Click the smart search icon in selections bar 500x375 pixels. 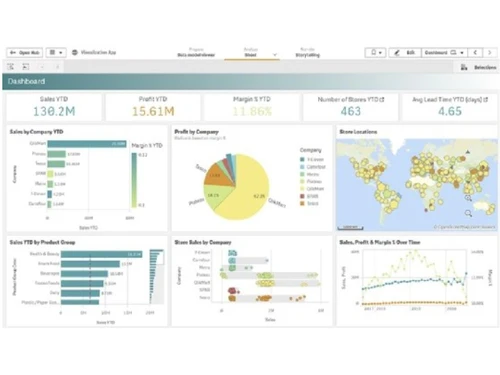click(11, 67)
